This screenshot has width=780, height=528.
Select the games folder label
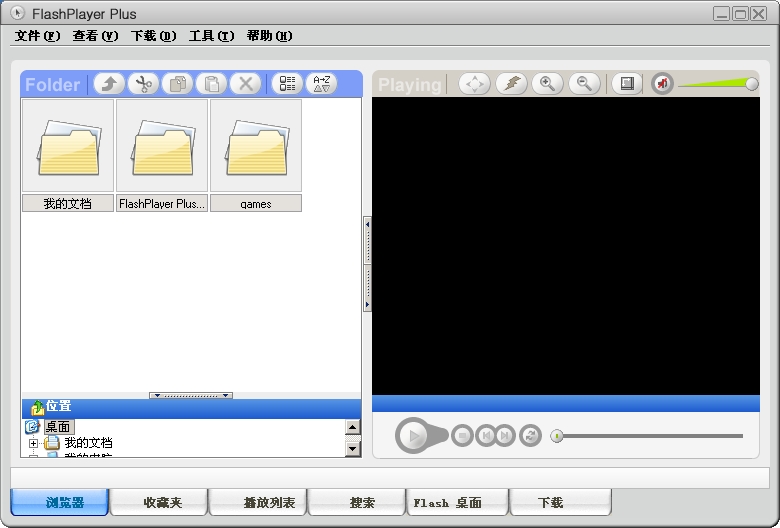pyautogui.click(x=256, y=203)
